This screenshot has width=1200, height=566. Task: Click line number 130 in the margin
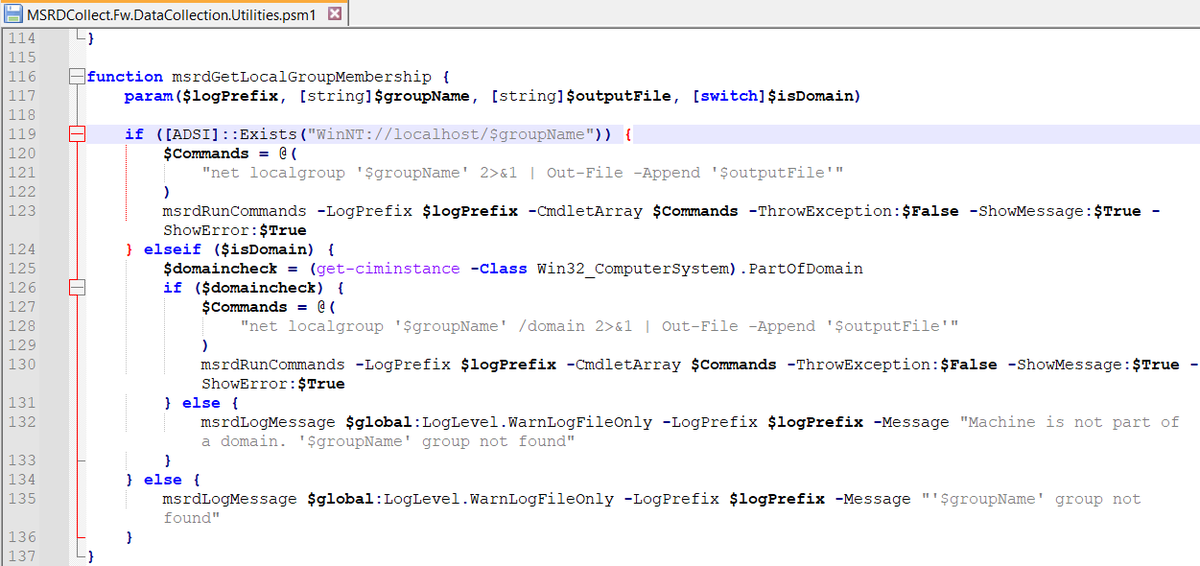(x=22, y=365)
